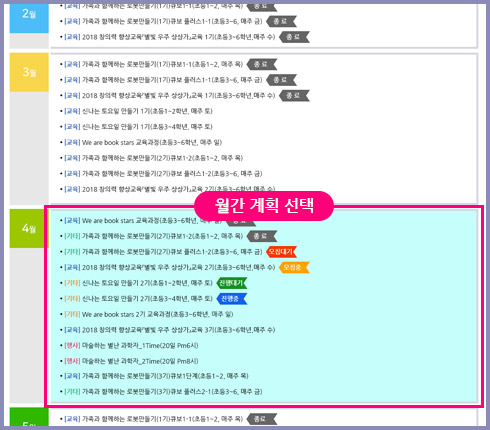Click the pink 월간 계획 선택 label

264,206
